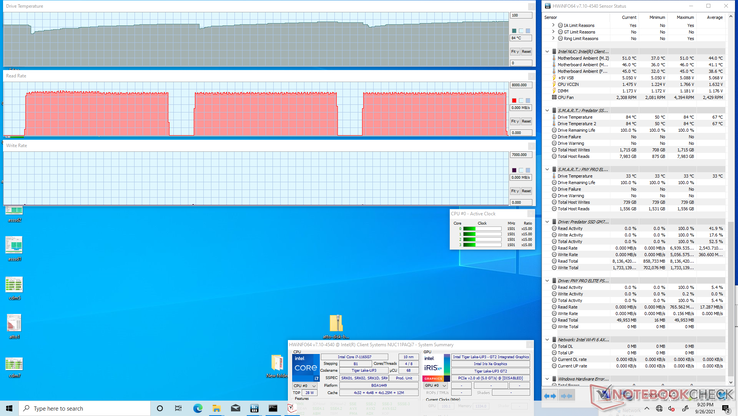Click the CPU VCCIN voltage icon
The image size is (738, 416).
click(x=554, y=84)
